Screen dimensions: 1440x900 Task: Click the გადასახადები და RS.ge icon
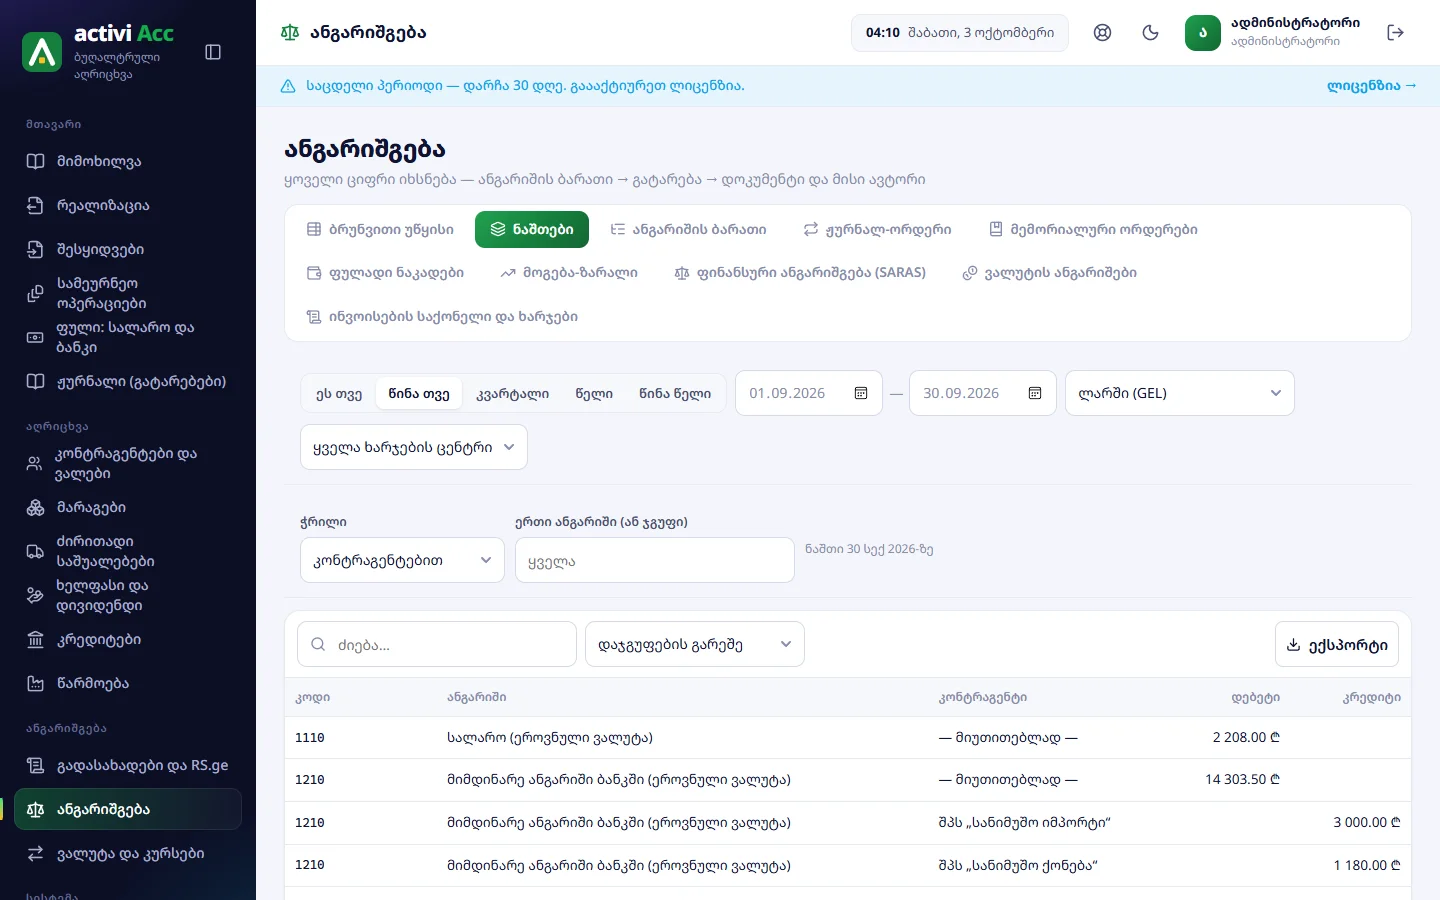35,765
